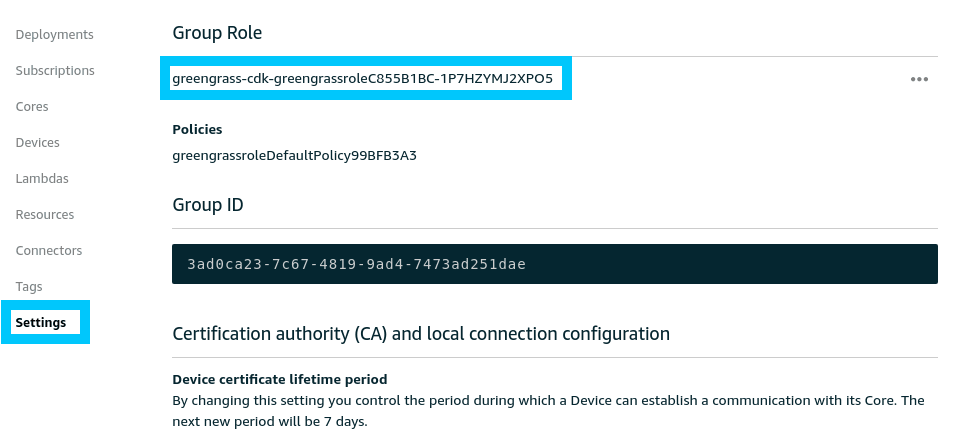Select the Resources sidebar item
The height and width of the screenshot is (444, 957).
(x=45, y=215)
